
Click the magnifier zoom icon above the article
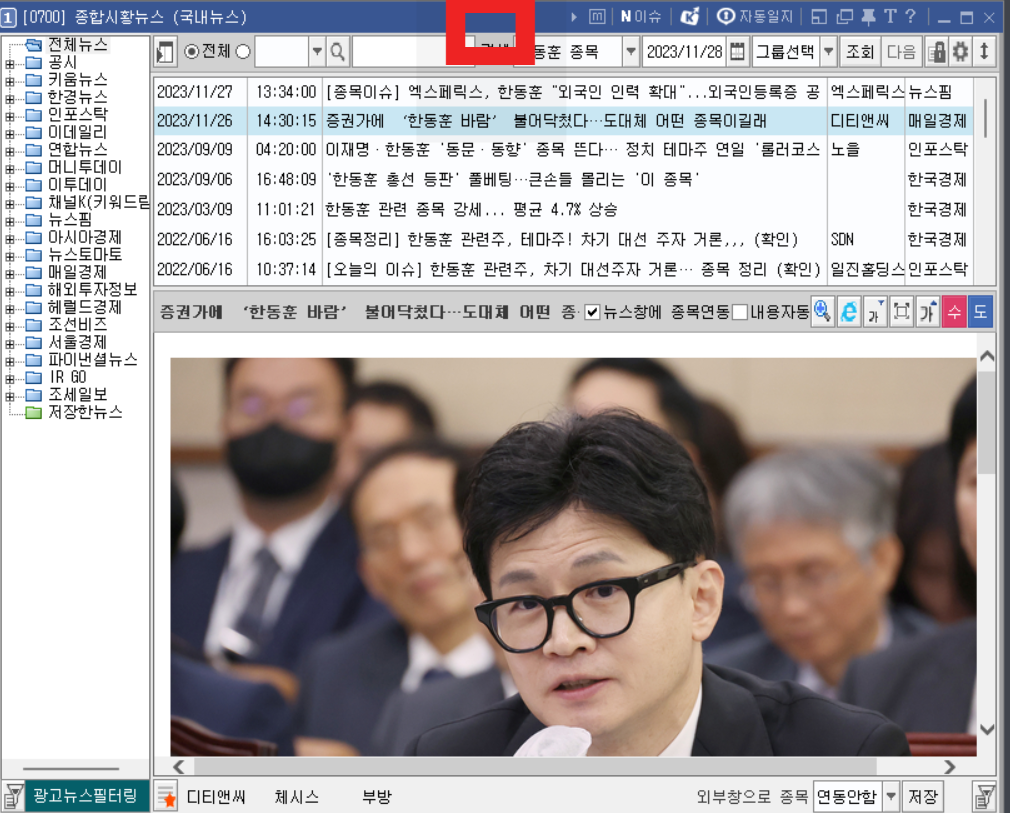pos(821,312)
